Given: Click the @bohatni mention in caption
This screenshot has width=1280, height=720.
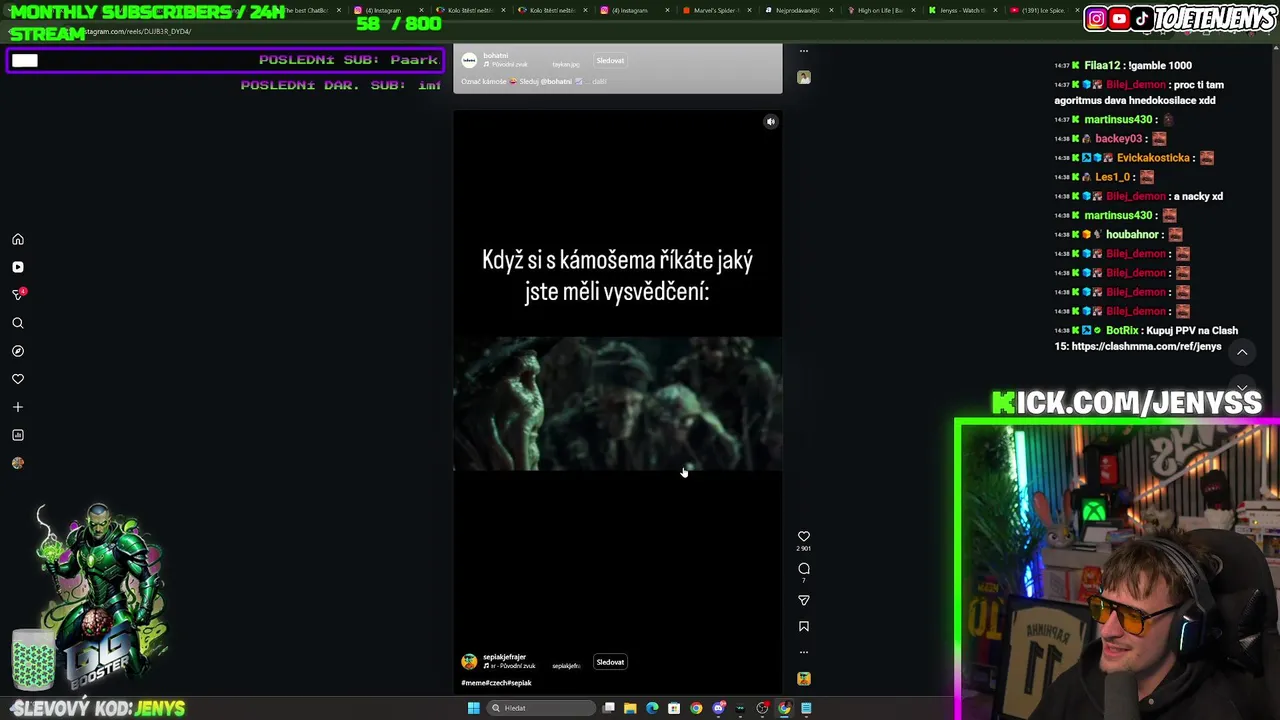Looking at the screenshot, I should tap(557, 81).
